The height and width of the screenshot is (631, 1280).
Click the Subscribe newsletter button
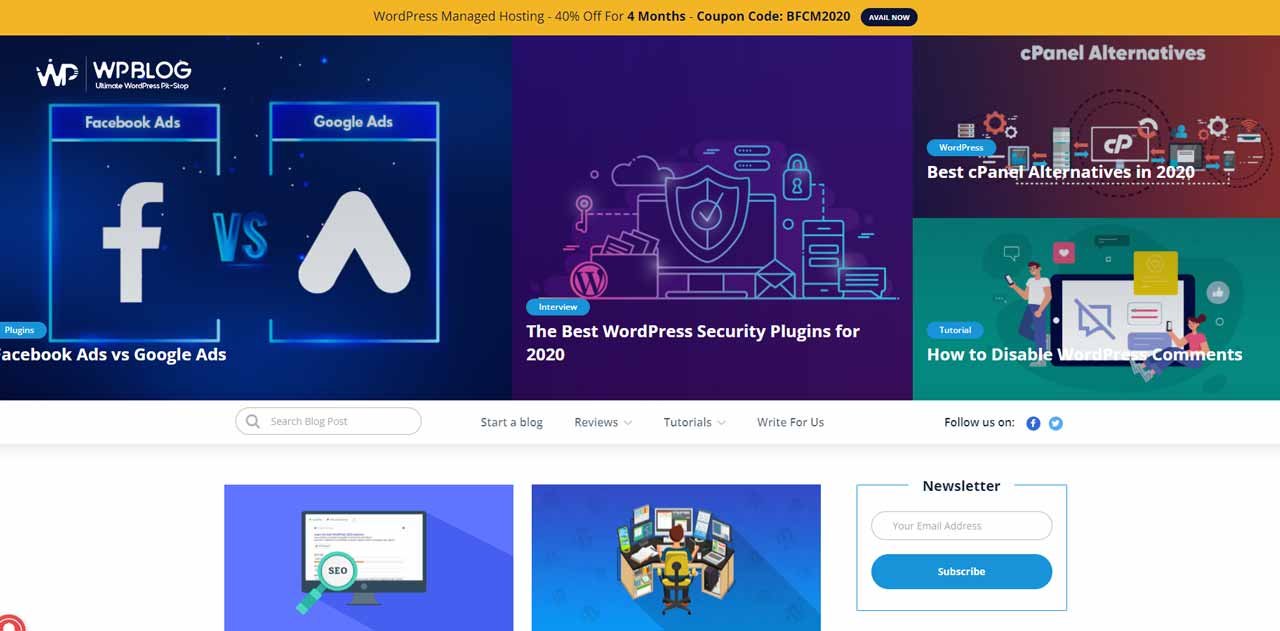click(961, 571)
